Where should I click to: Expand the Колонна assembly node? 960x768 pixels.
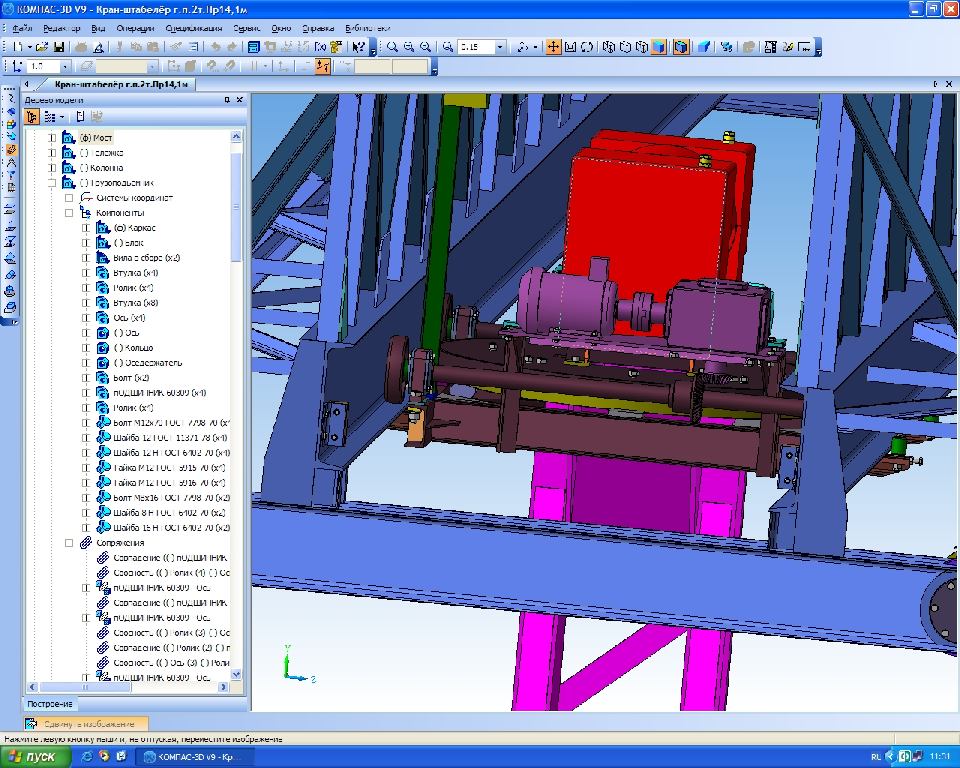point(54,168)
